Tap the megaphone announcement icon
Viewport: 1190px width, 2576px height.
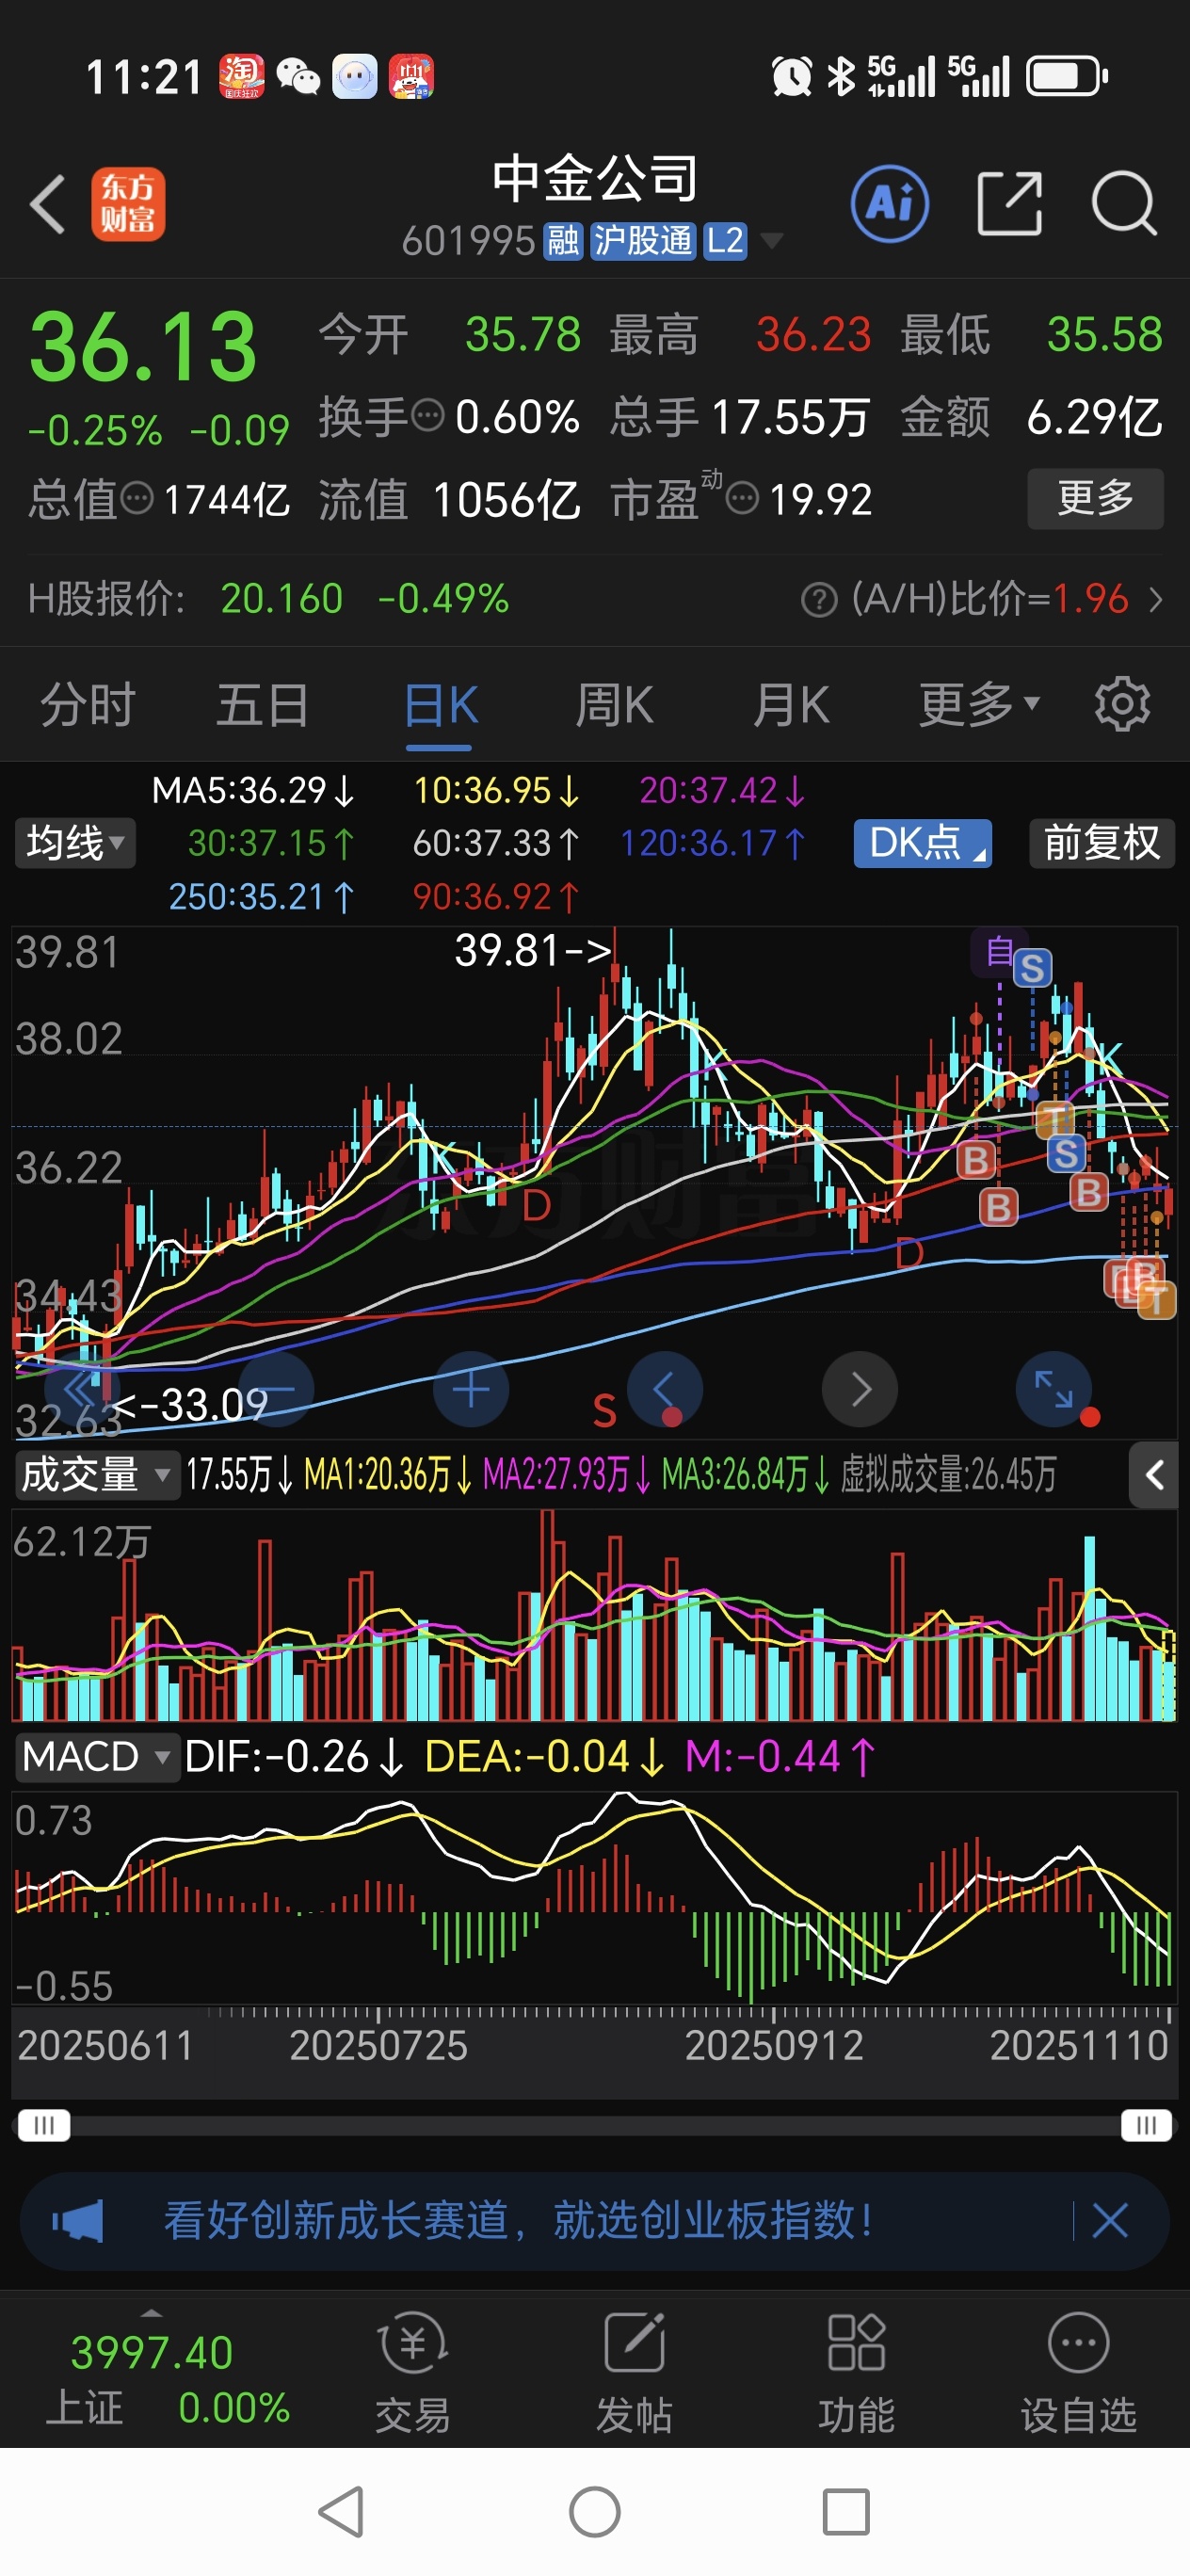(x=78, y=2221)
